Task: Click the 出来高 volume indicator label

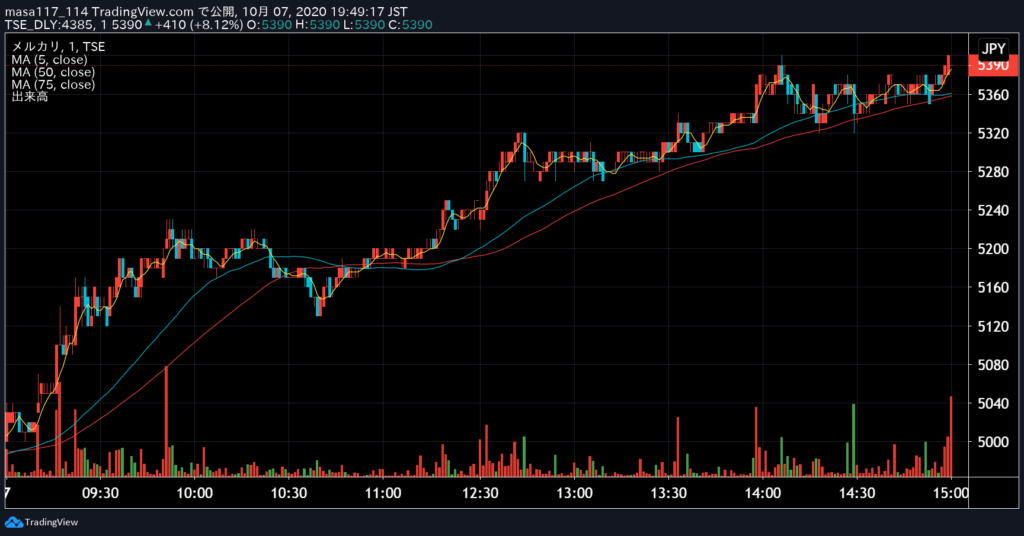Action: (29, 97)
